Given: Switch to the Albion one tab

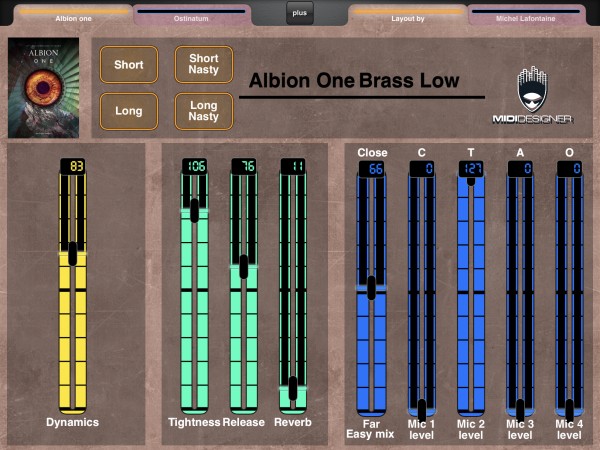Looking at the screenshot, I should 73,16.
